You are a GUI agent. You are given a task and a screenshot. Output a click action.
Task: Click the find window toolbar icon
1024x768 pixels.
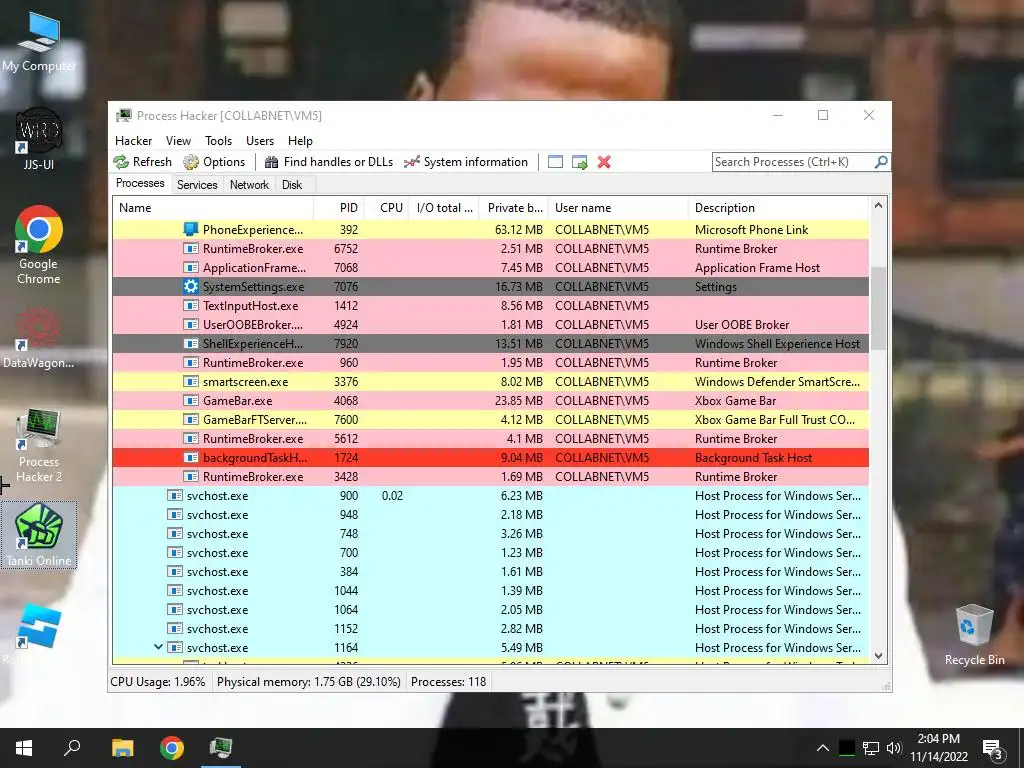pos(555,162)
